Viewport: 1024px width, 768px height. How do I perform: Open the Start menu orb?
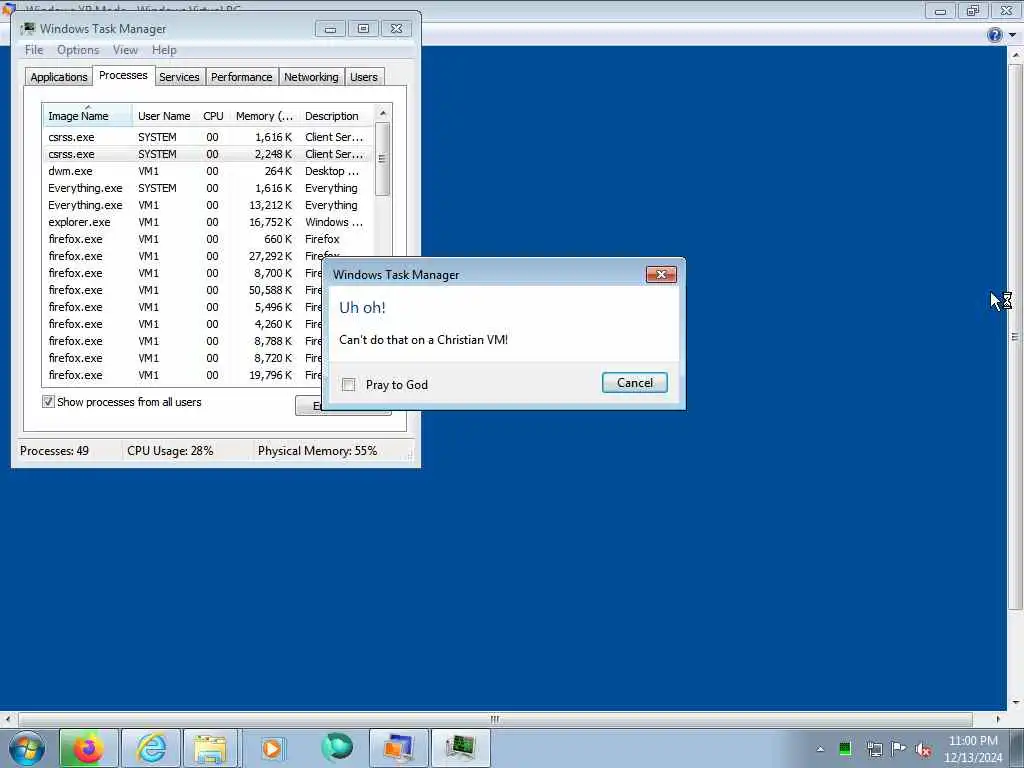pyautogui.click(x=27, y=748)
